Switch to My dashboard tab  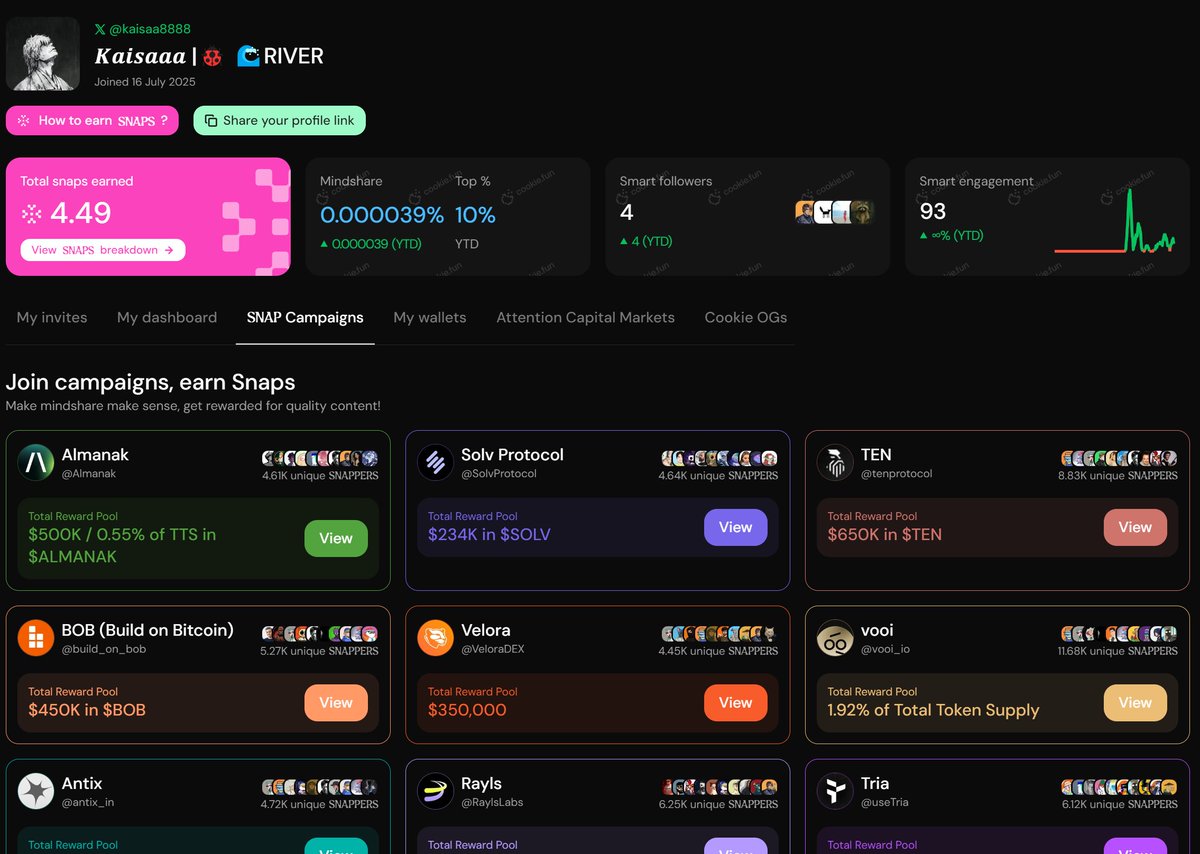pyautogui.click(x=167, y=317)
